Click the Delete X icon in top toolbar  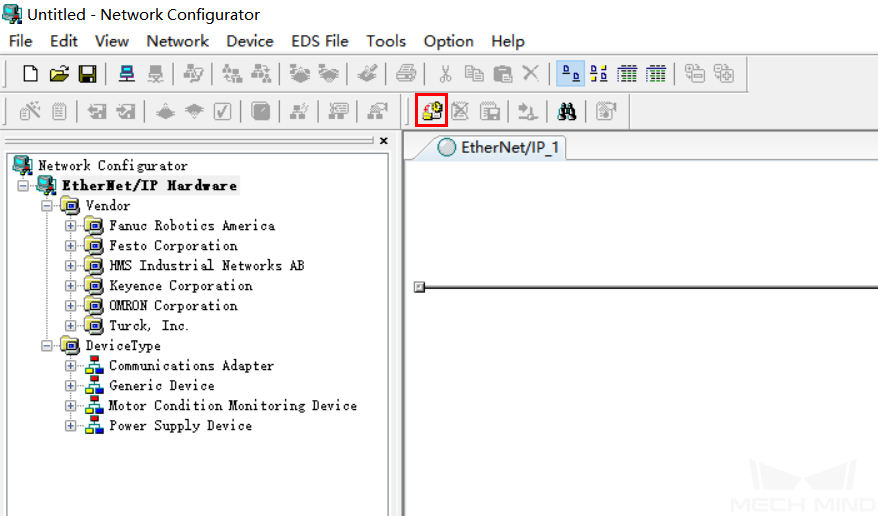pyautogui.click(x=530, y=73)
